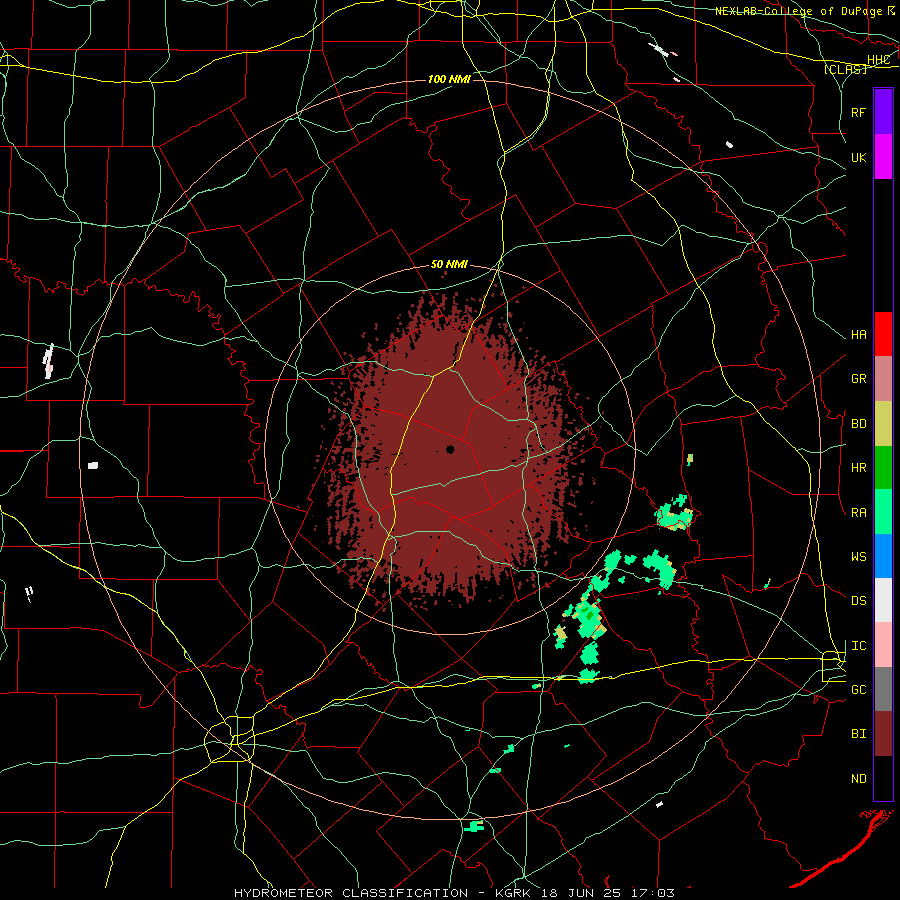Click the KGRK radar site black dot
Viewport: 900px width, 900px height.
click(x=450, y=449)
